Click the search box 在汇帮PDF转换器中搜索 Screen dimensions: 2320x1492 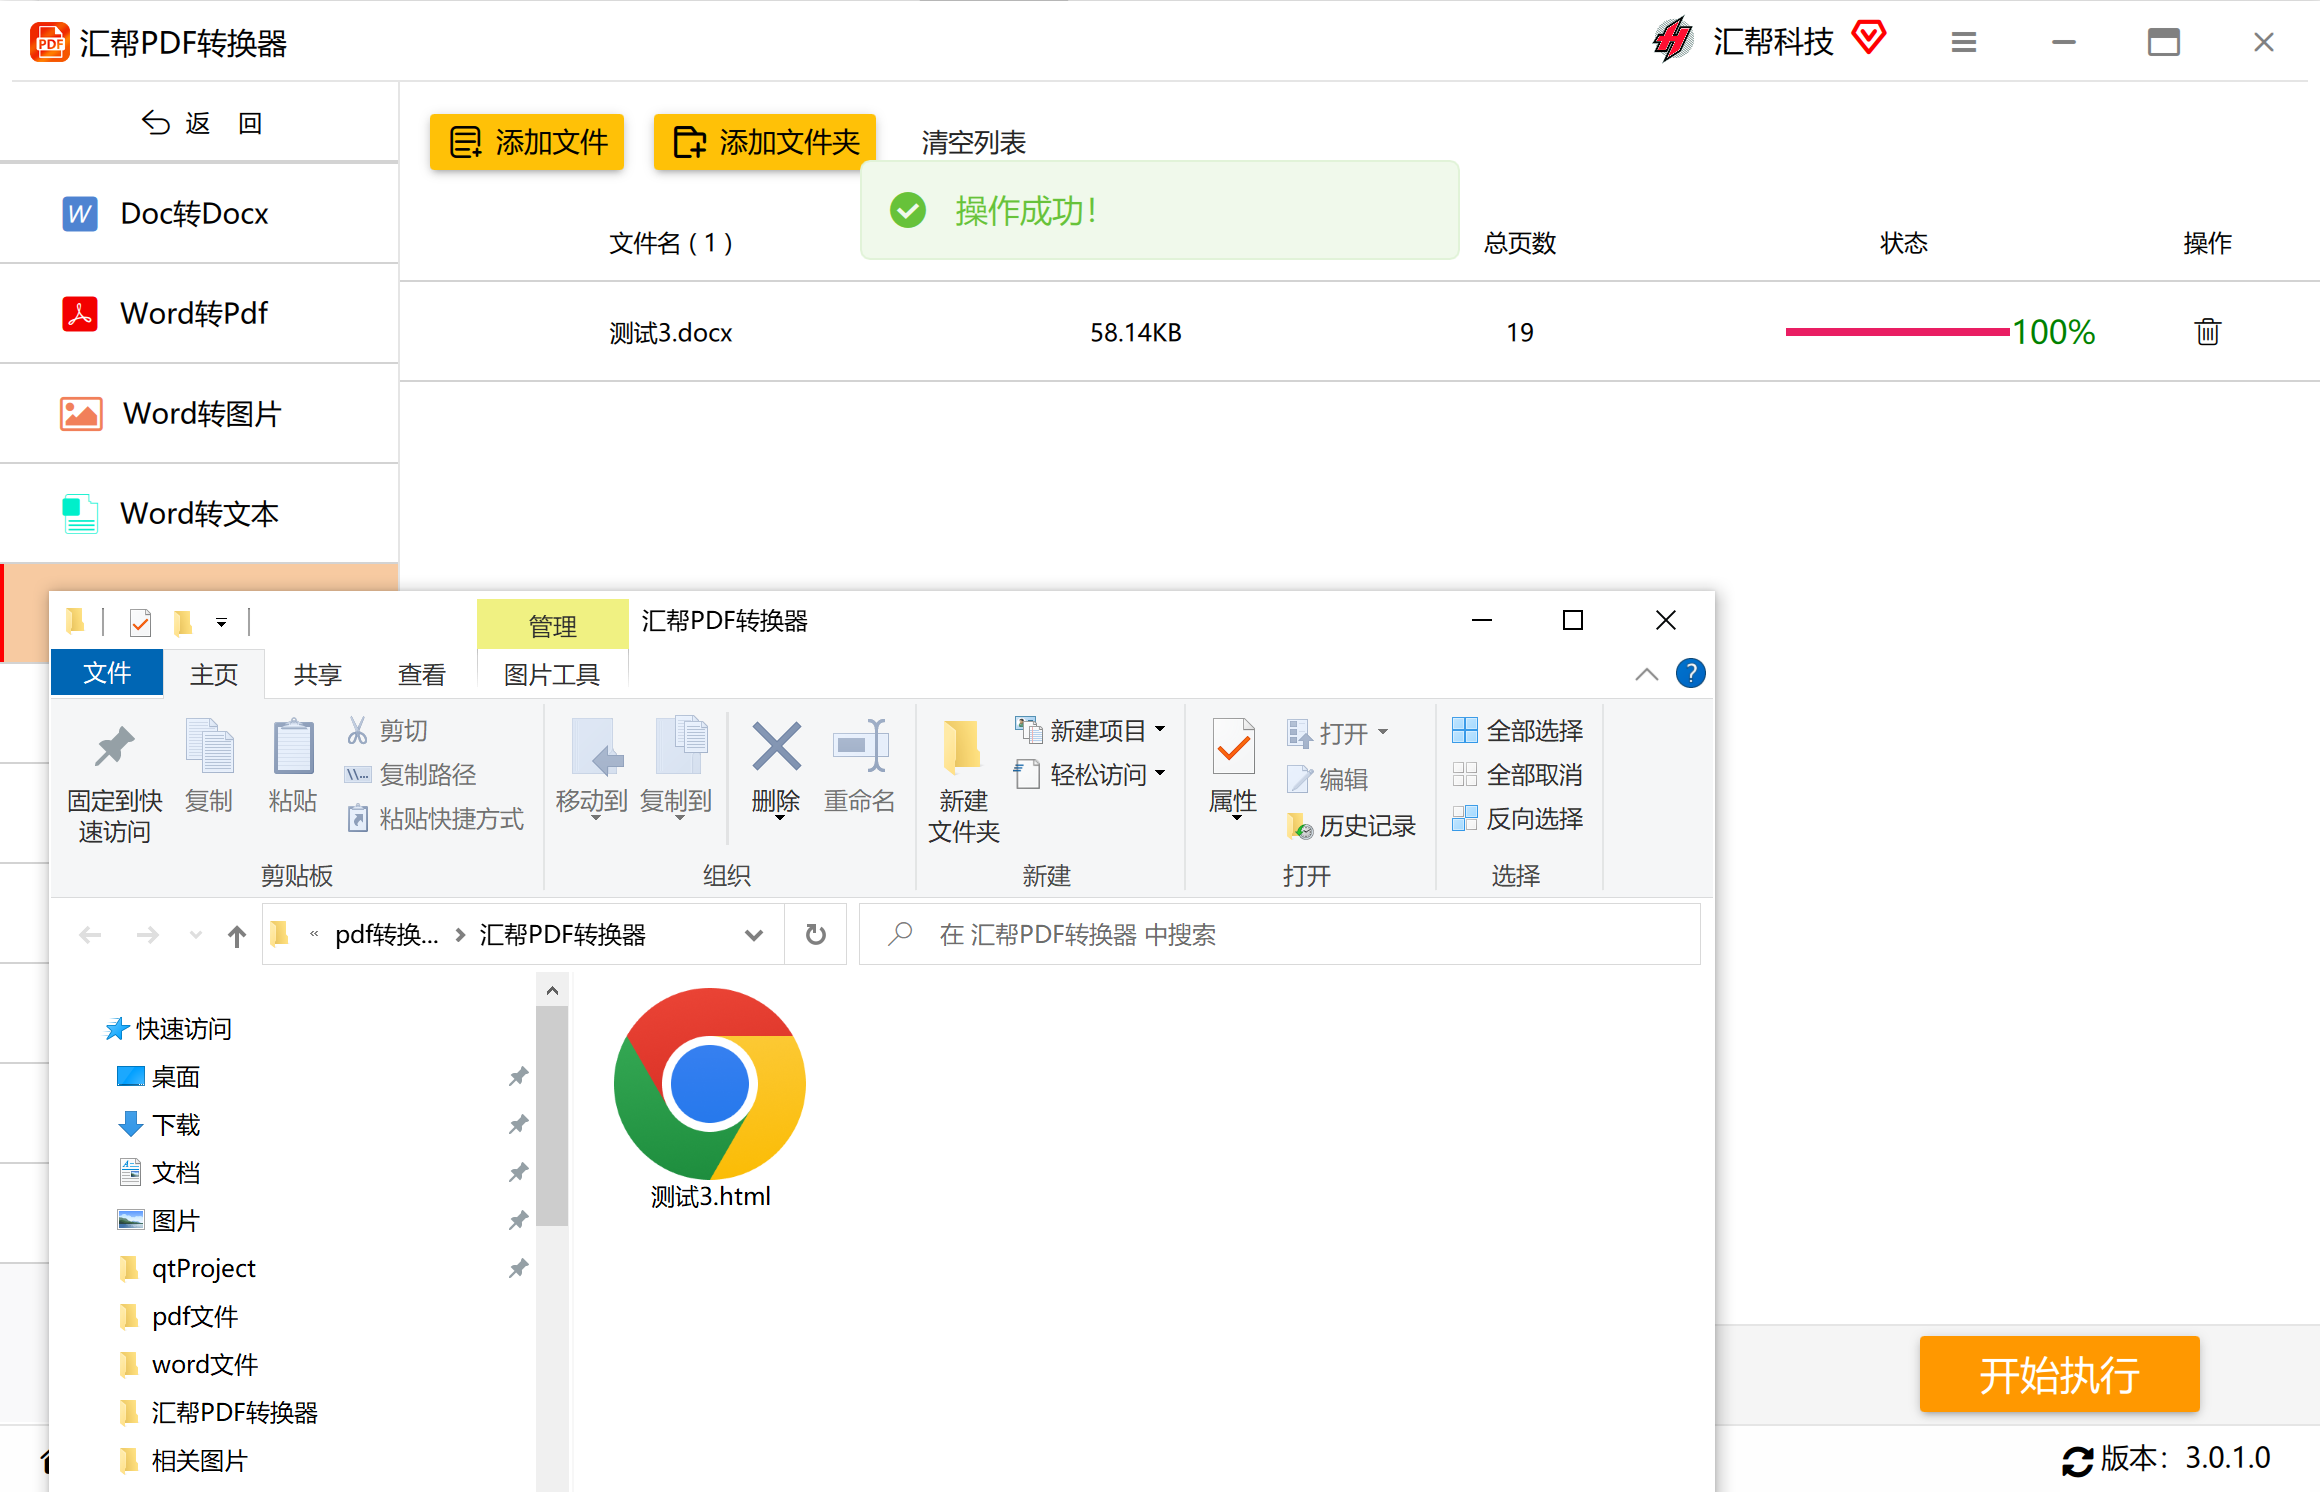point(1280,935)
